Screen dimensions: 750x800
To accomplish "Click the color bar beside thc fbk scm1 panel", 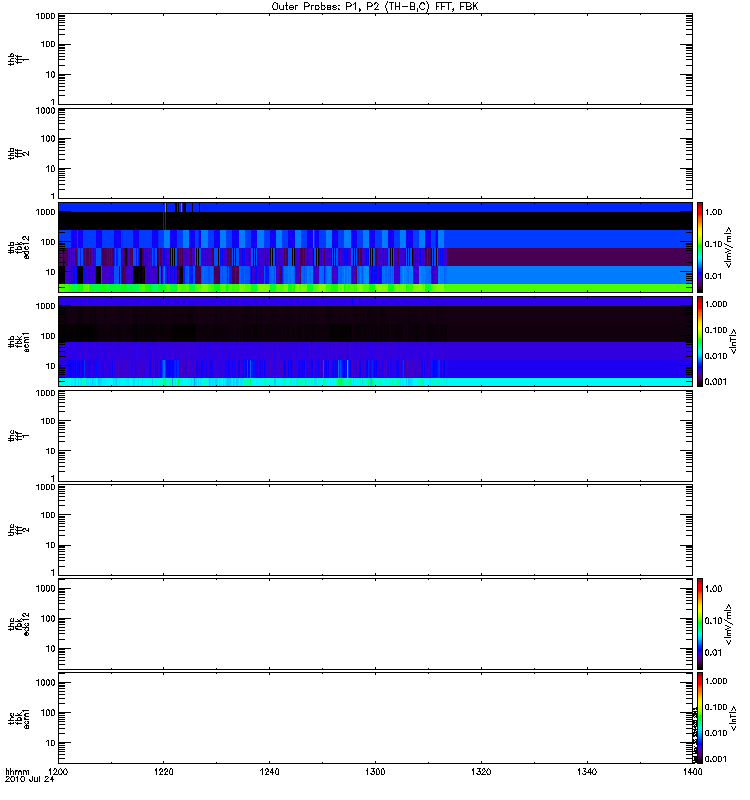I will click(x=699, y=718).
